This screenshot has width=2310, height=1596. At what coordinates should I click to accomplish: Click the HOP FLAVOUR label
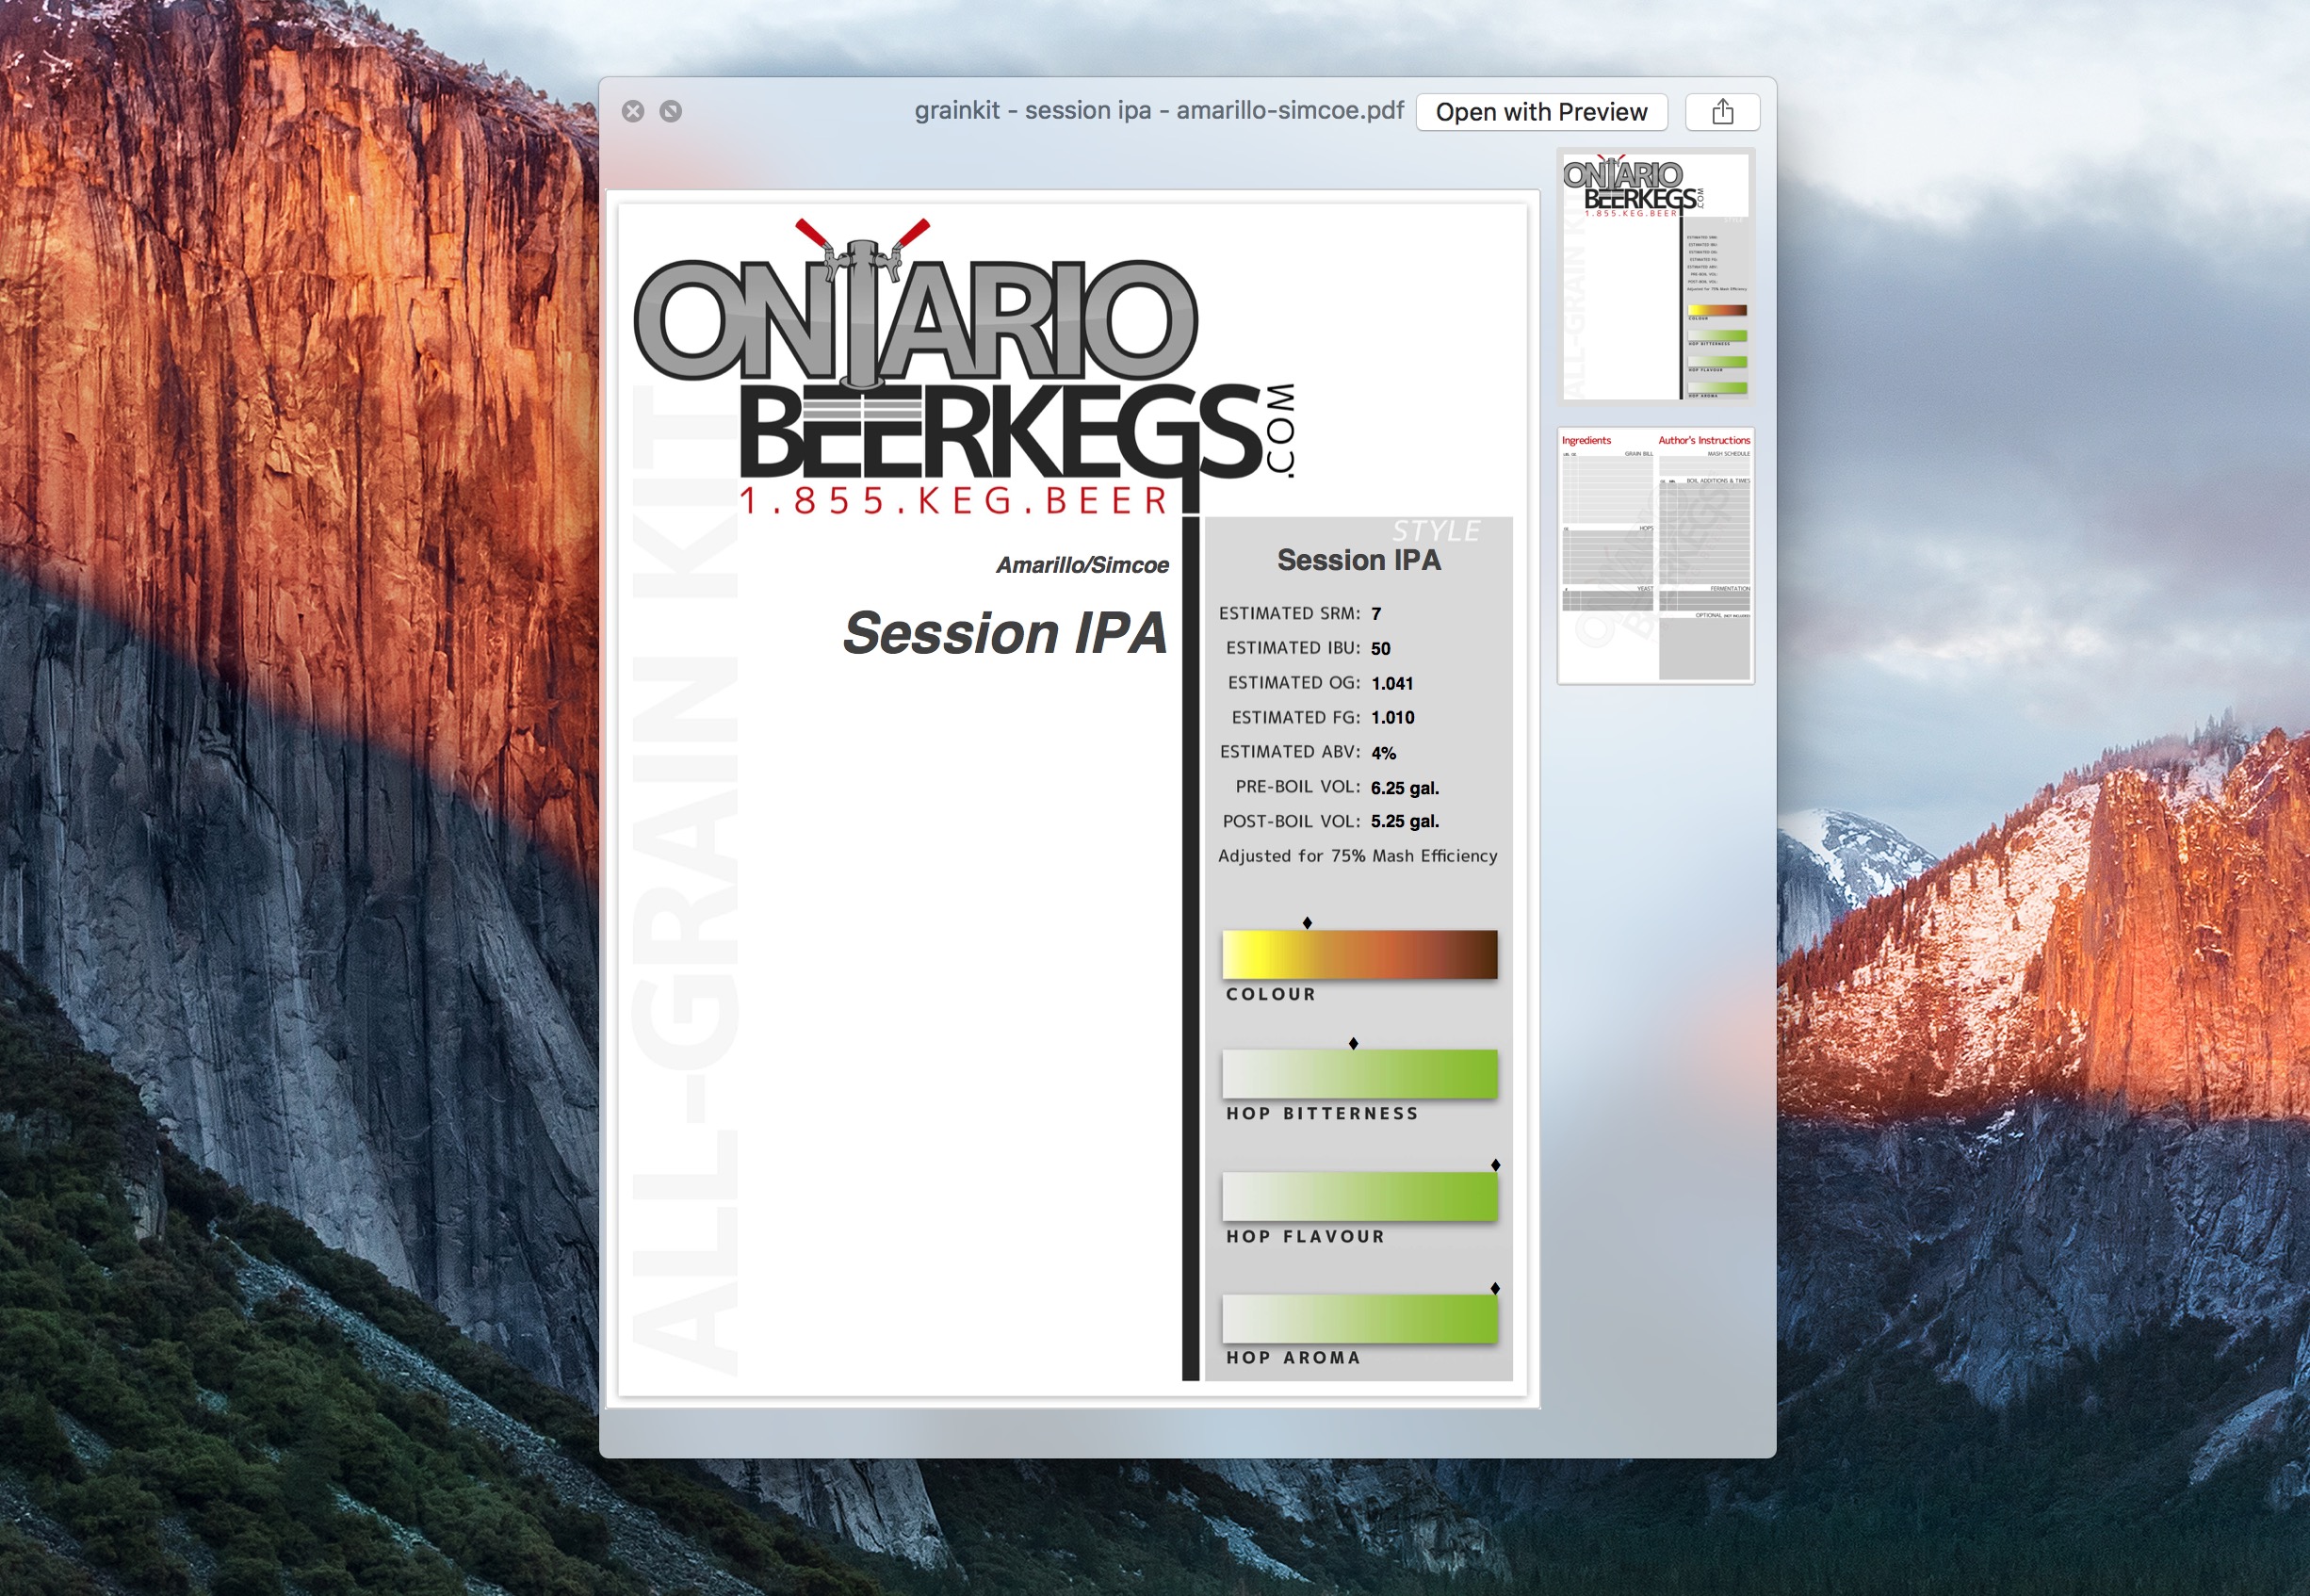[x=1305, y=1237]
